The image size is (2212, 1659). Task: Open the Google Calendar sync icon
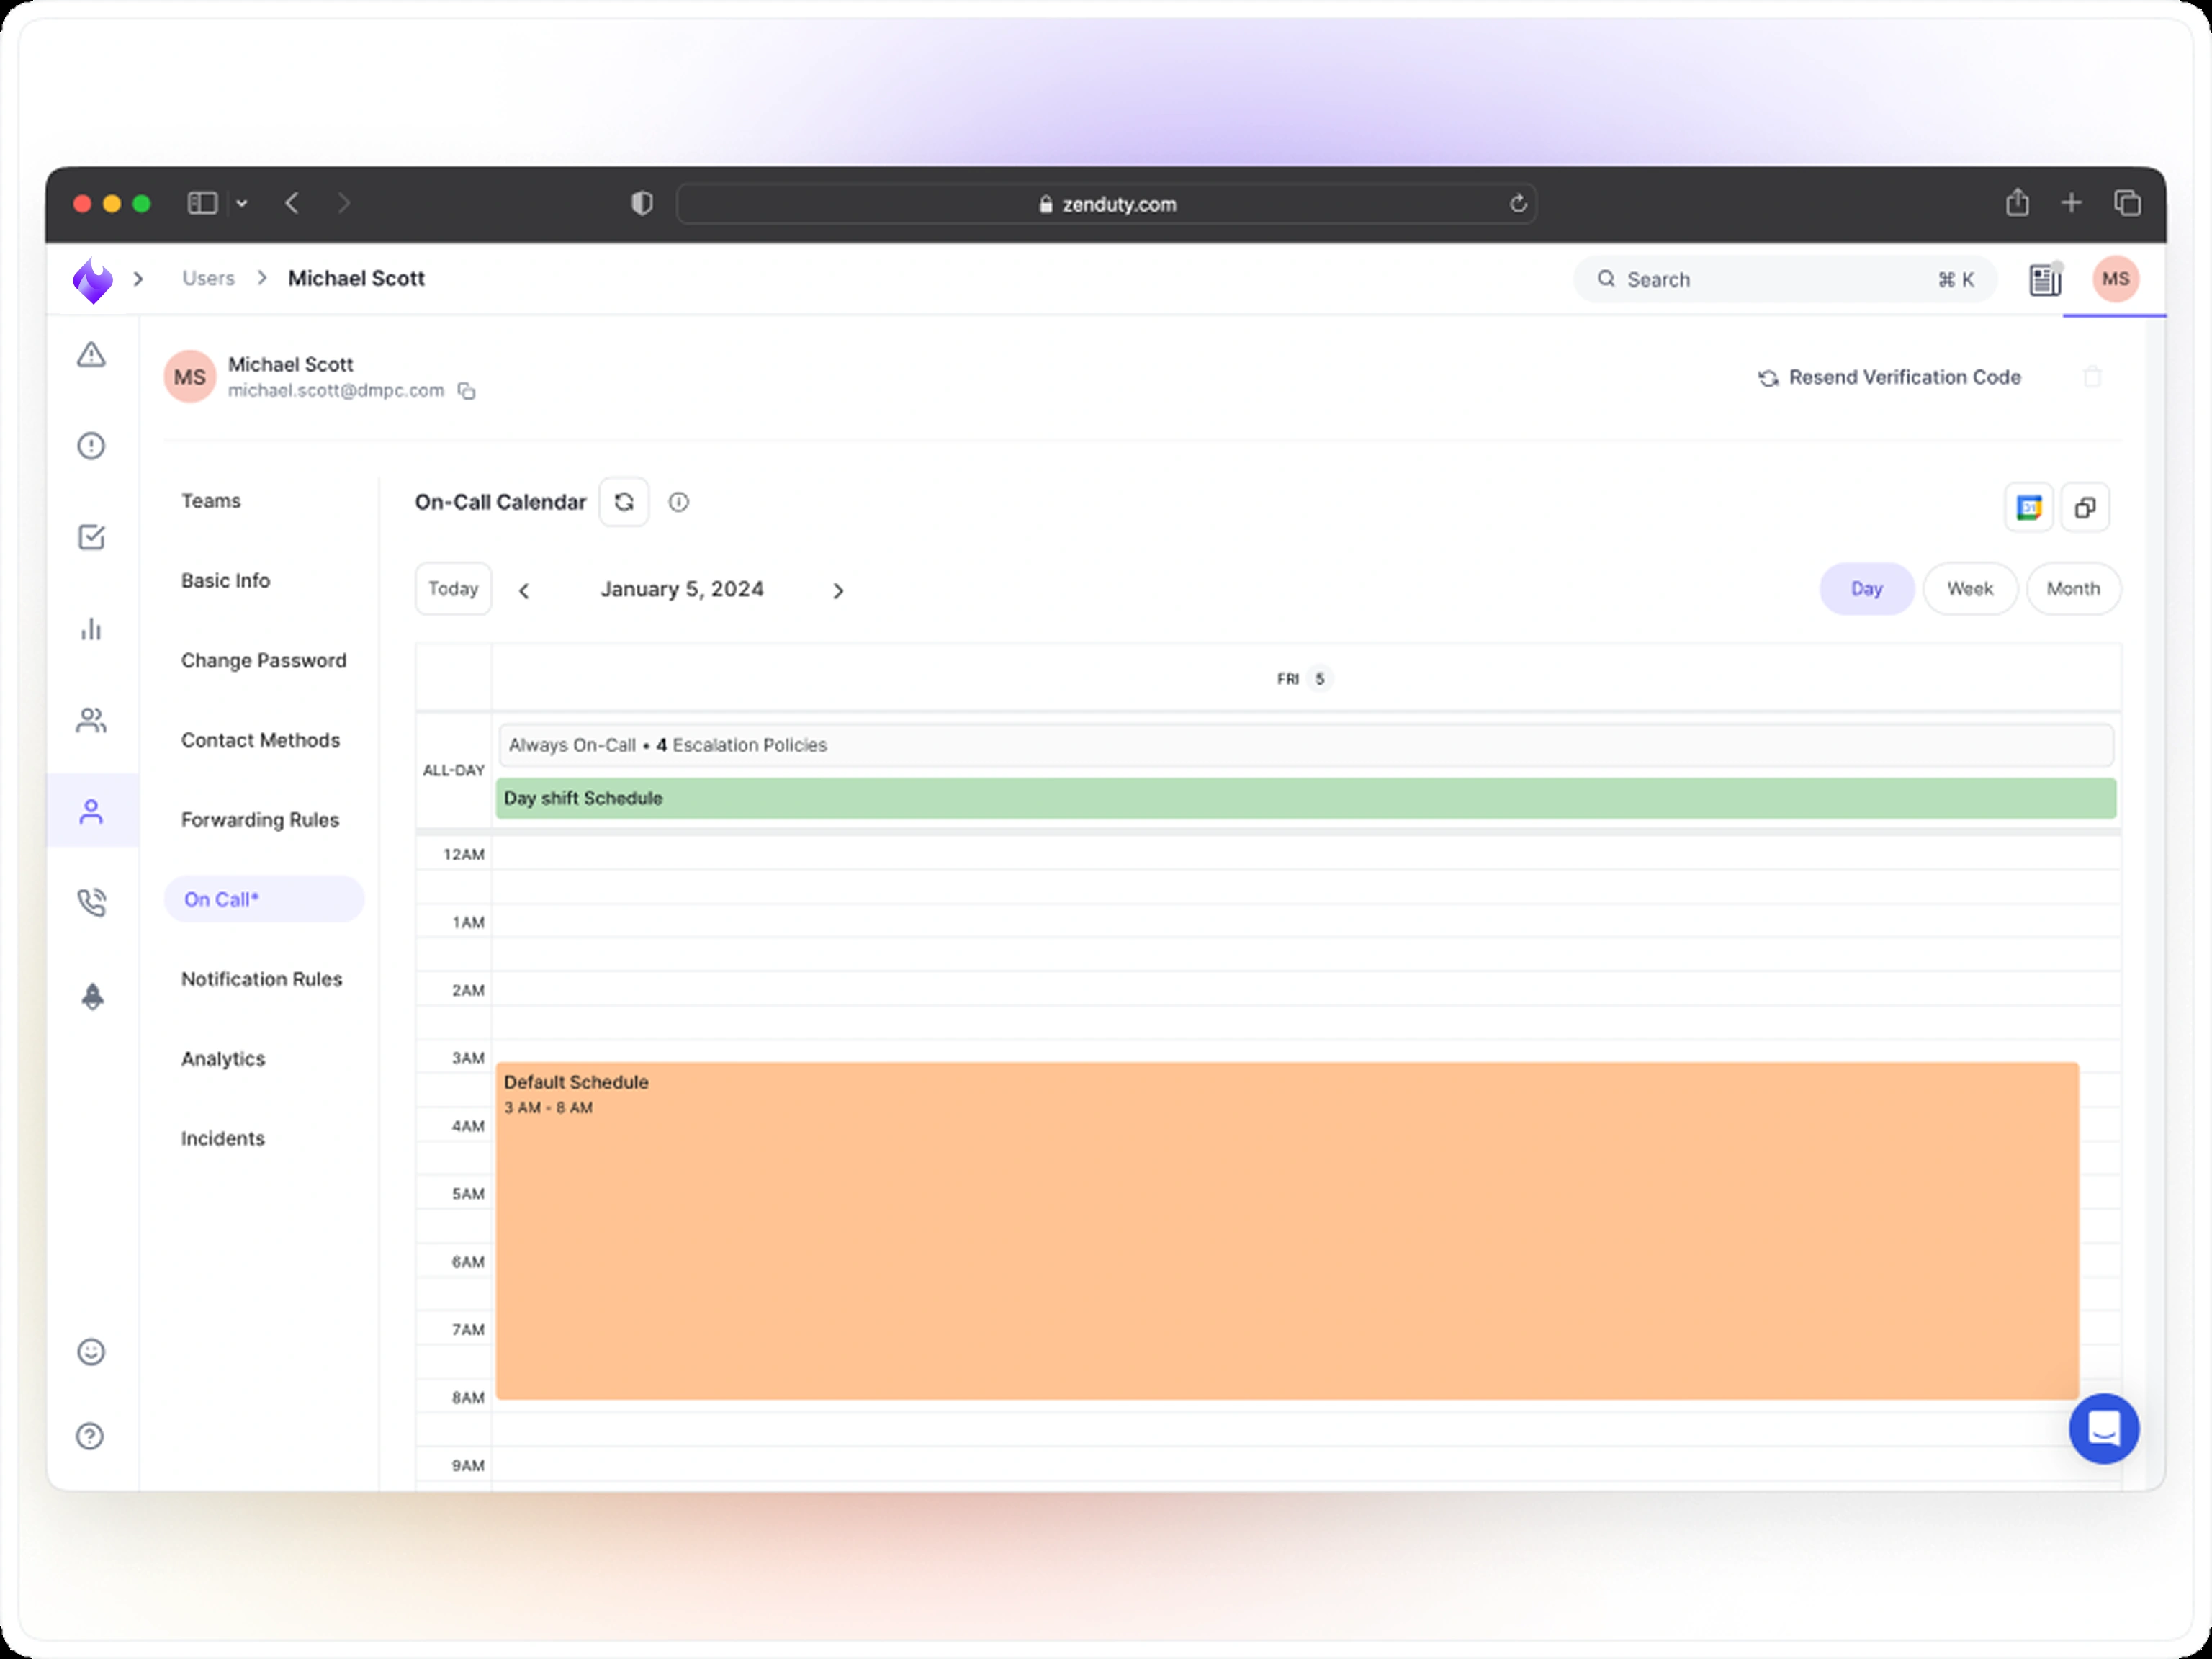tap(2028, 508)
